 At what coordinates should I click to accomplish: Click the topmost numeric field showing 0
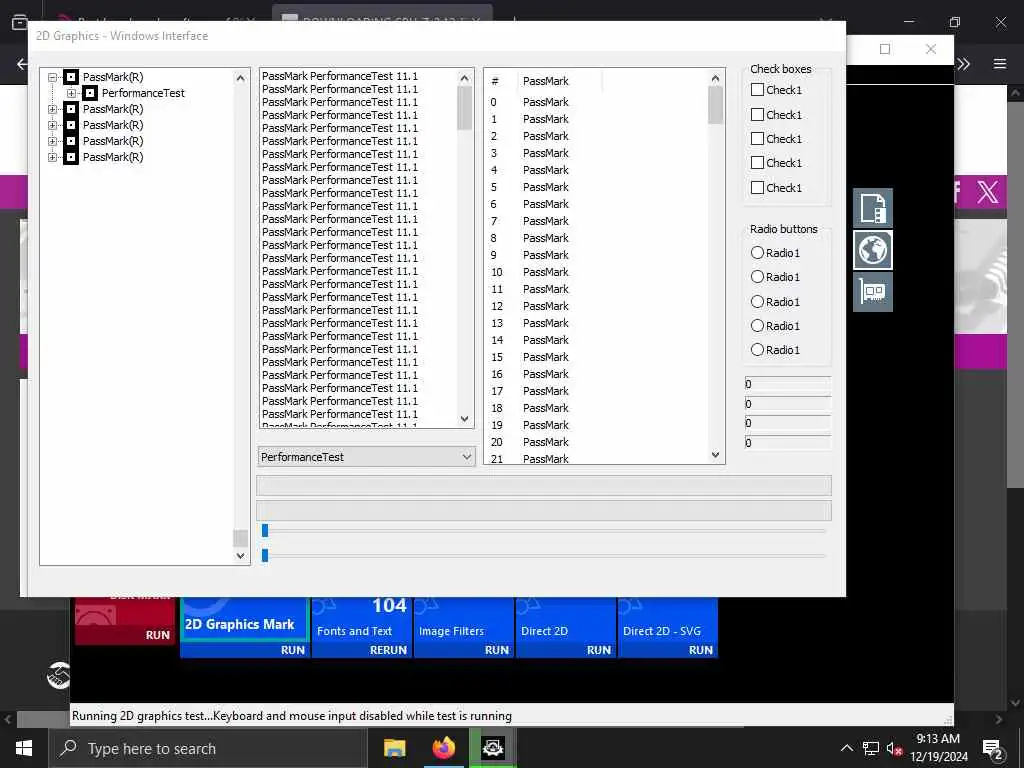pos(788,384)
